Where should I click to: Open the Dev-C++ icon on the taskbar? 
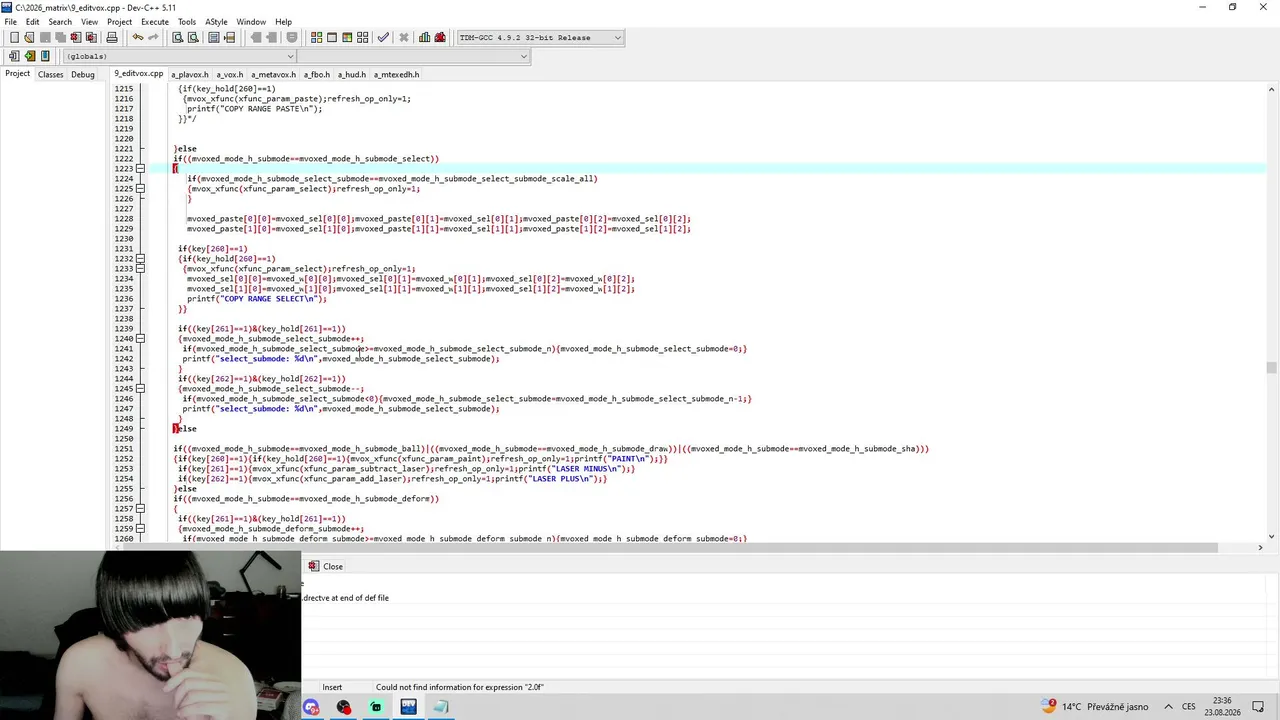click(x=408, y=707)
